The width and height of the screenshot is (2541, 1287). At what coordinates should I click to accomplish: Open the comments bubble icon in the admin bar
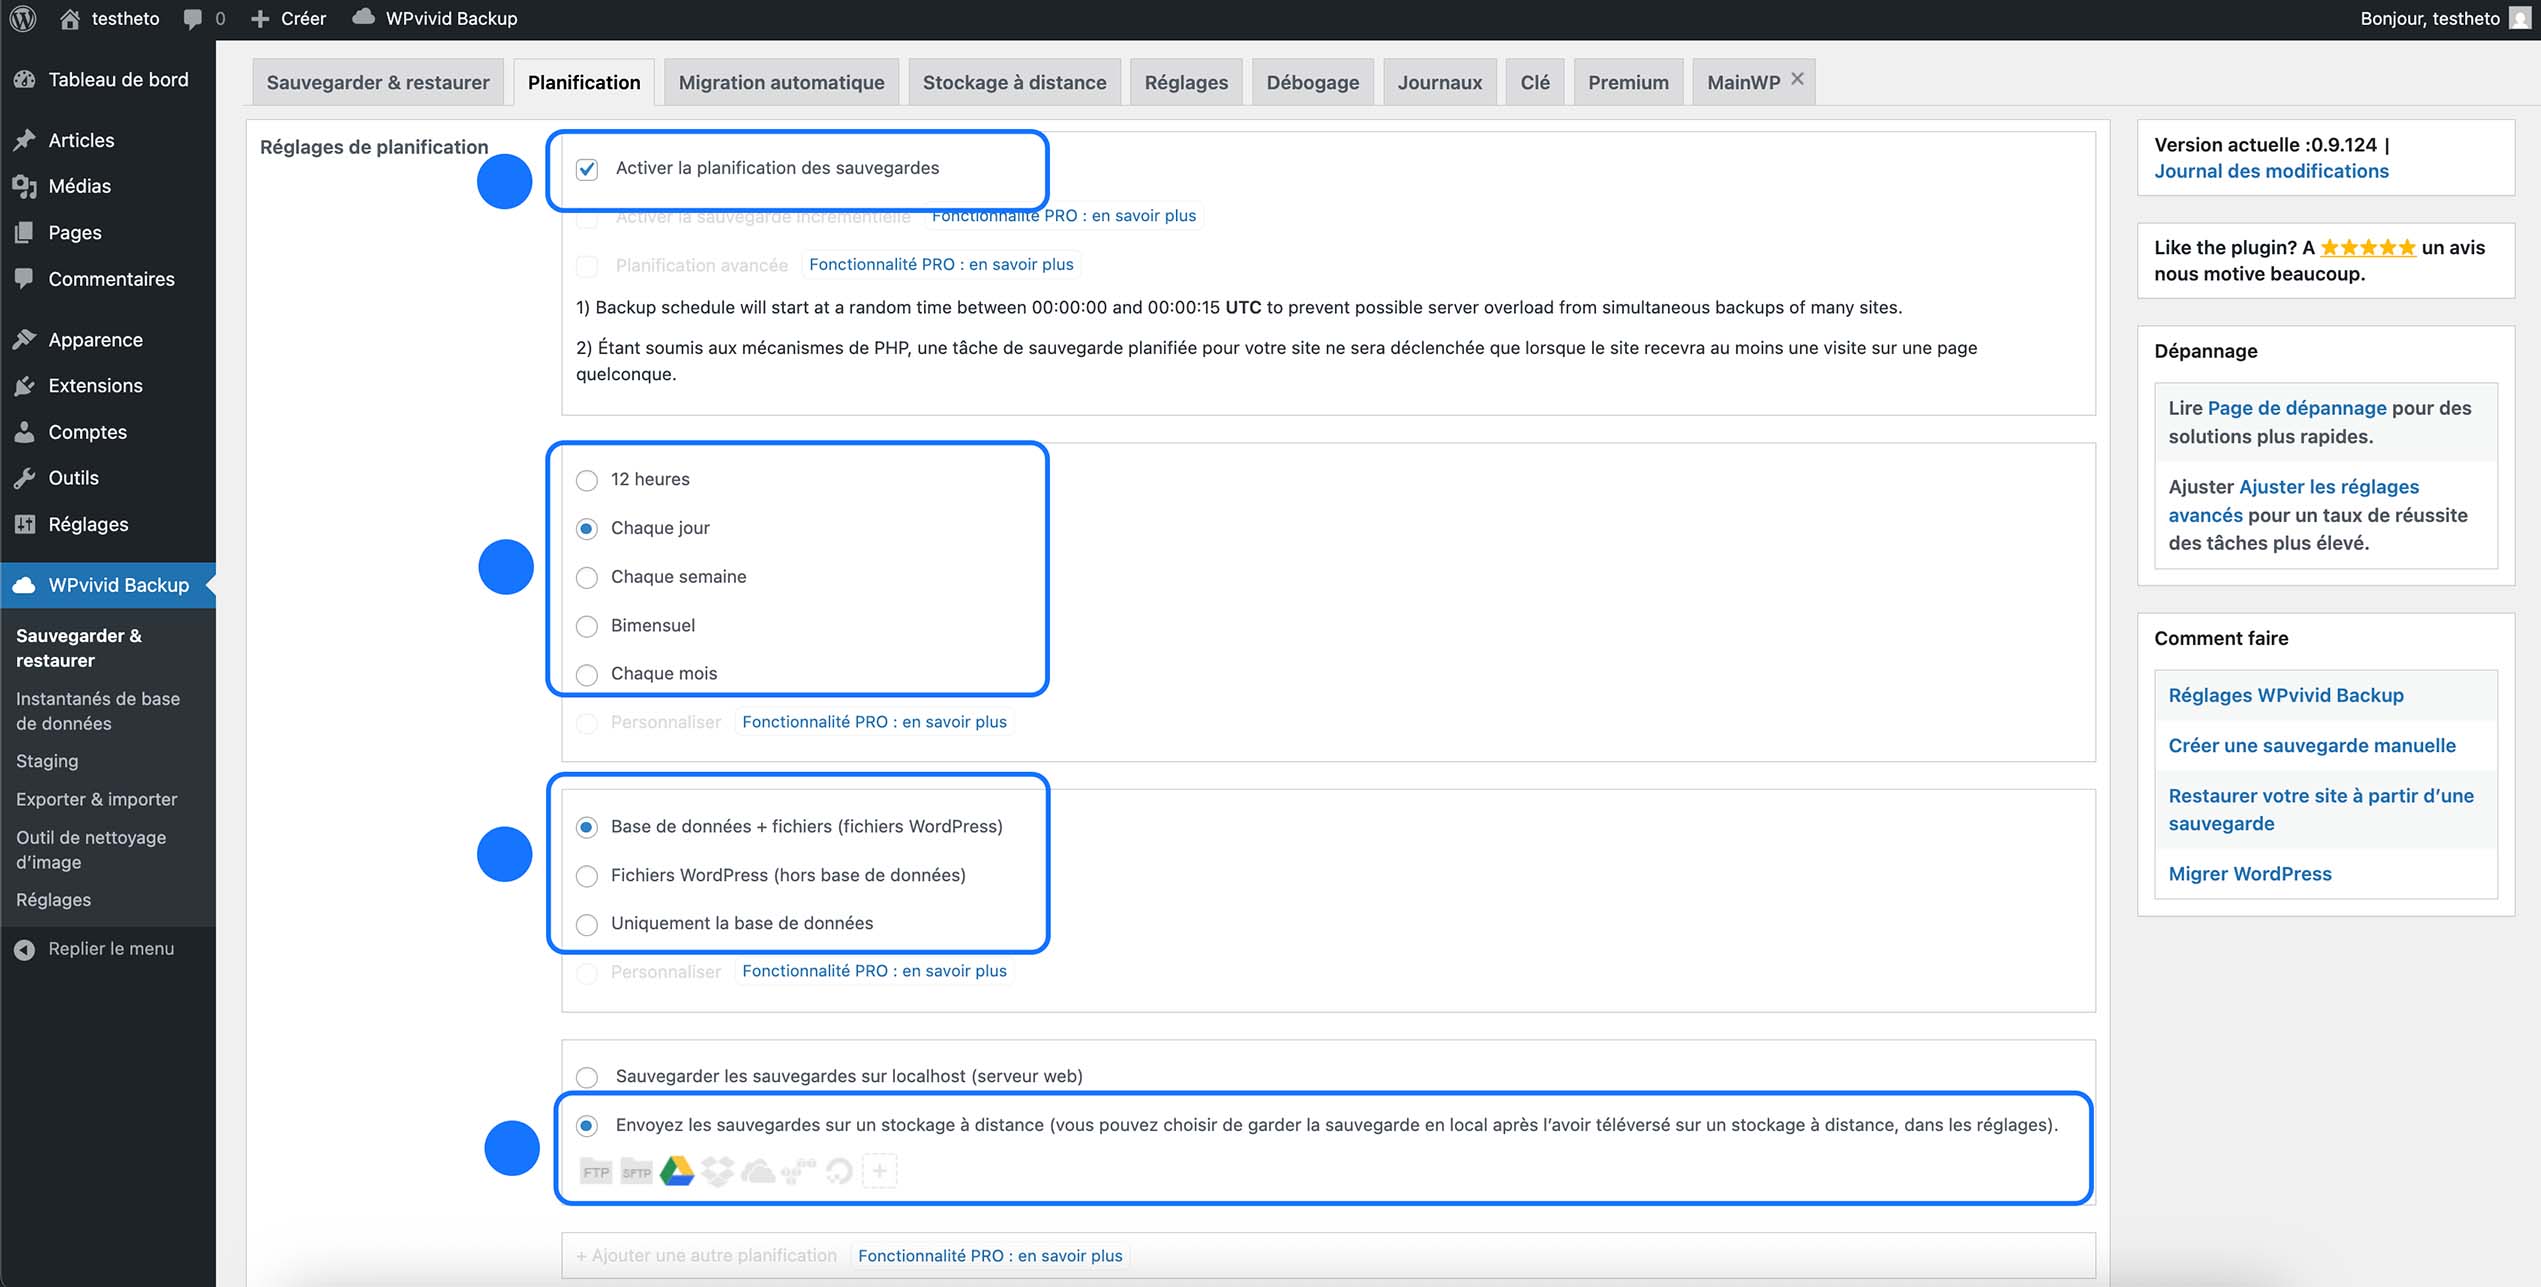point(191,18)
